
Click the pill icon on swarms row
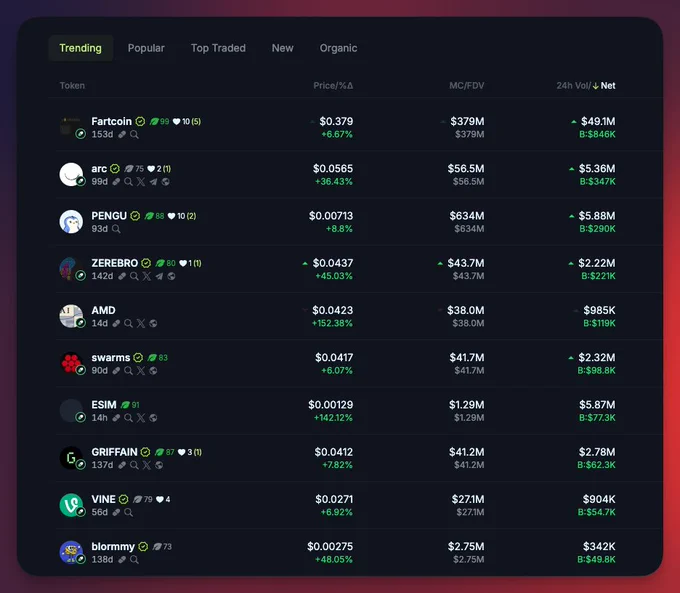coord(116,371)
